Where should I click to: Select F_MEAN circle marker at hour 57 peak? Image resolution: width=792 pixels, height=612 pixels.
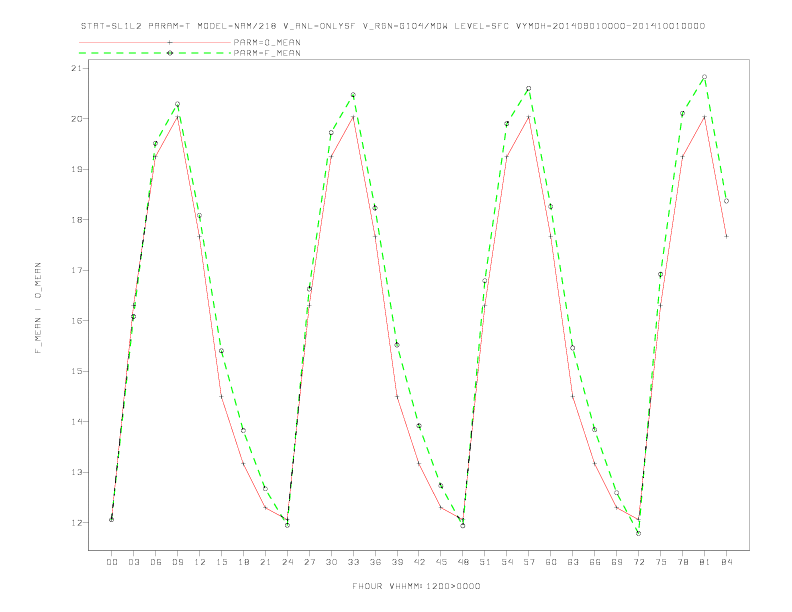[x=529, y=88]
